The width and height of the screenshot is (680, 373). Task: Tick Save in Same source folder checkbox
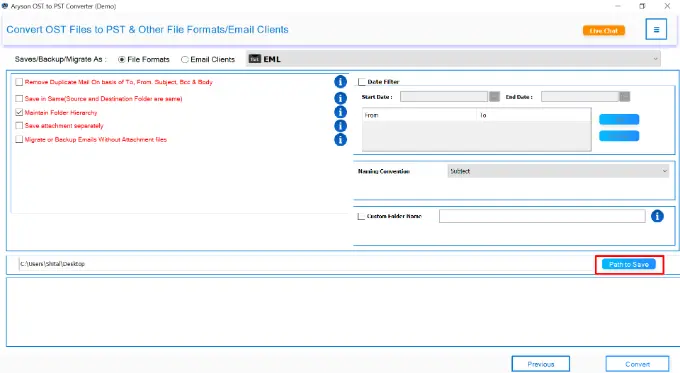[19, 98]
